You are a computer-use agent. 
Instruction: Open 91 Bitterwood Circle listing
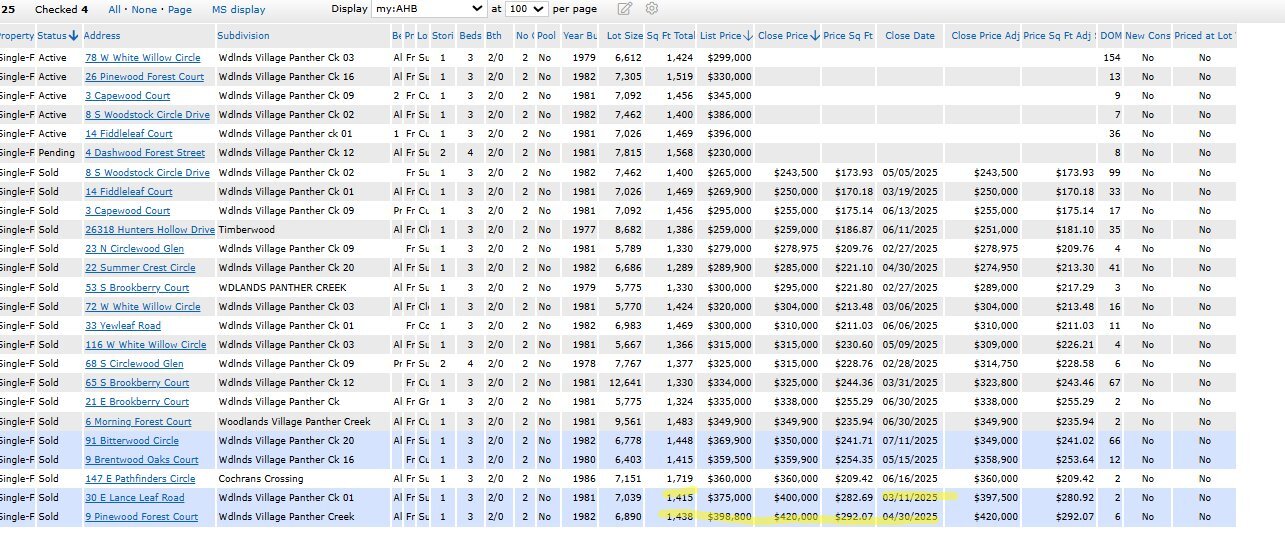point(132,441)
